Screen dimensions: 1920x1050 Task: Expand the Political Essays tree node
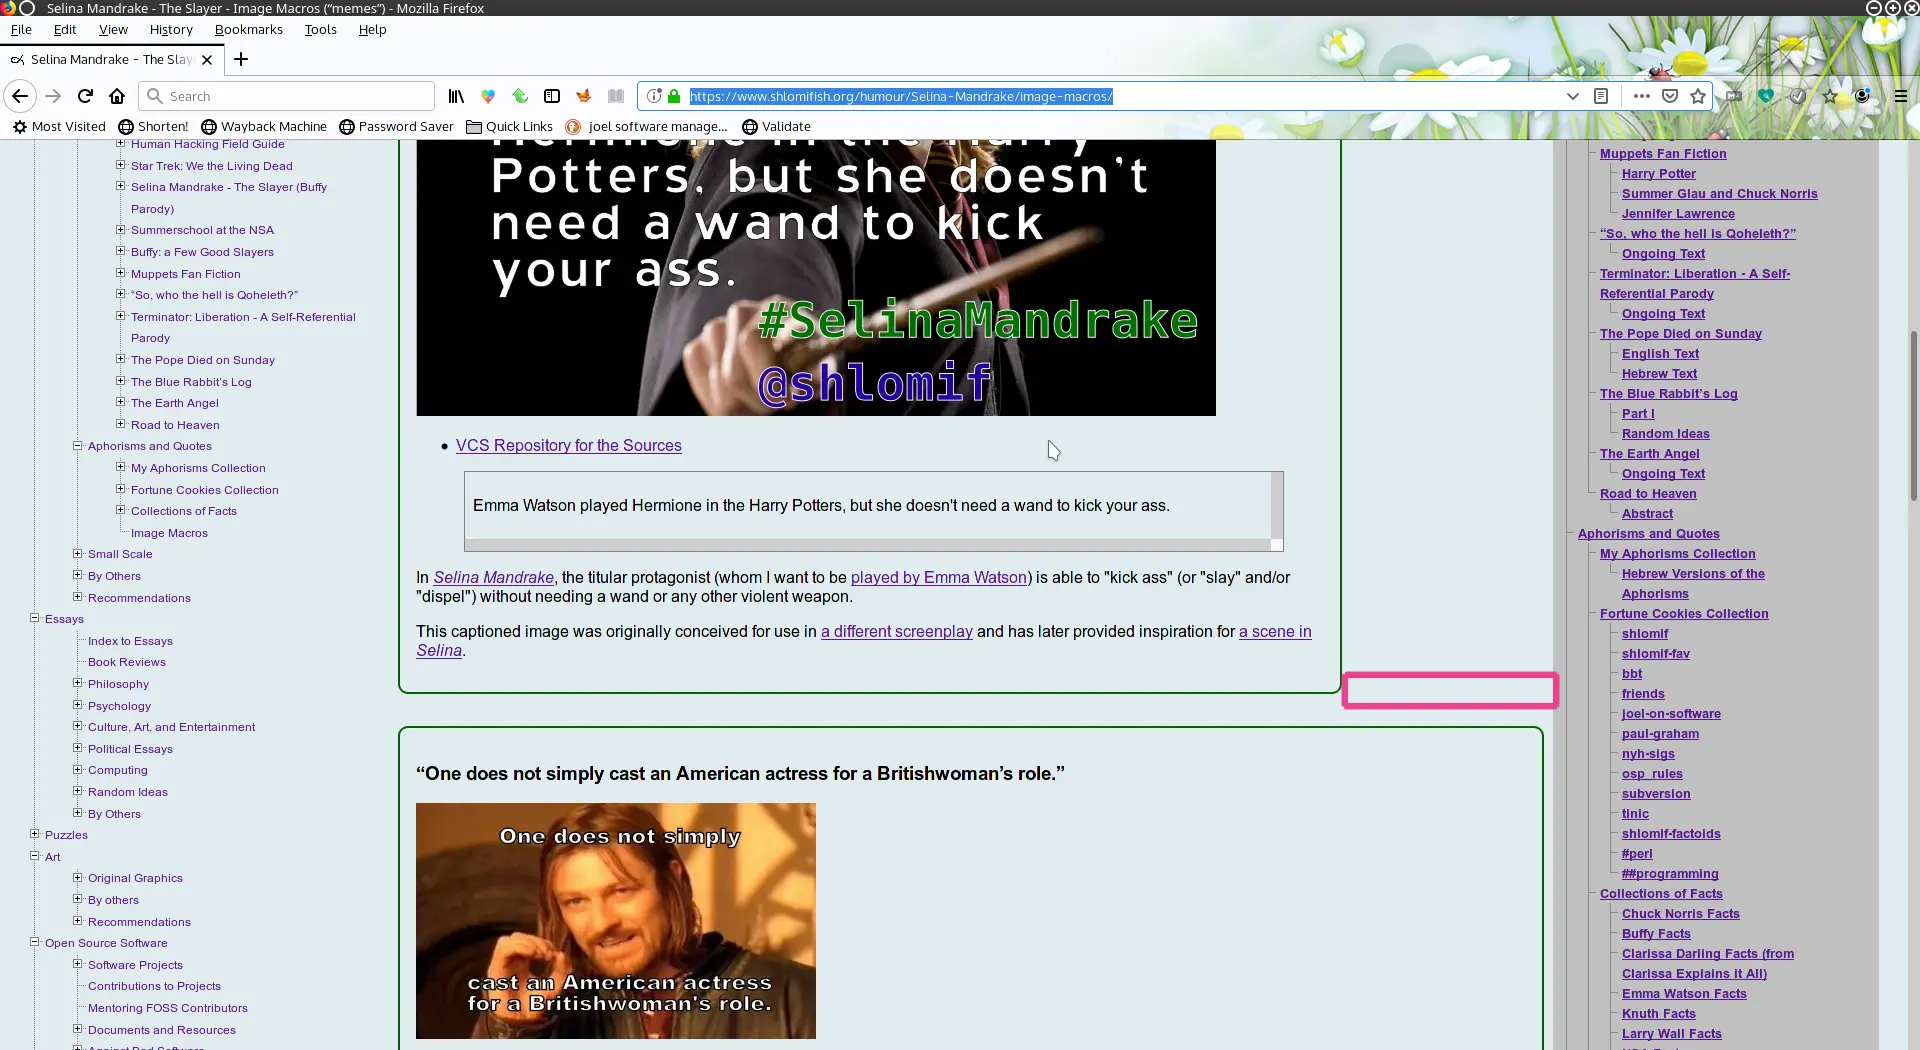pos(77,748)
